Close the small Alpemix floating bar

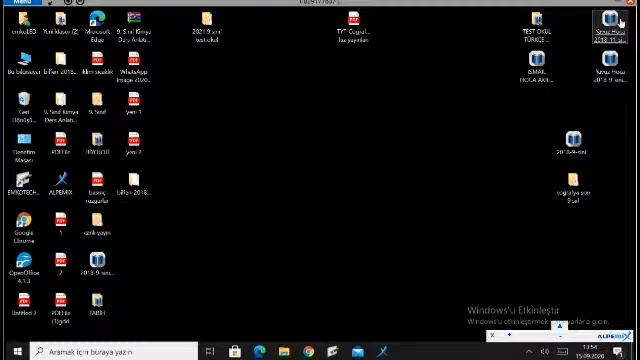pyautogui.click(x=492, y=335)
